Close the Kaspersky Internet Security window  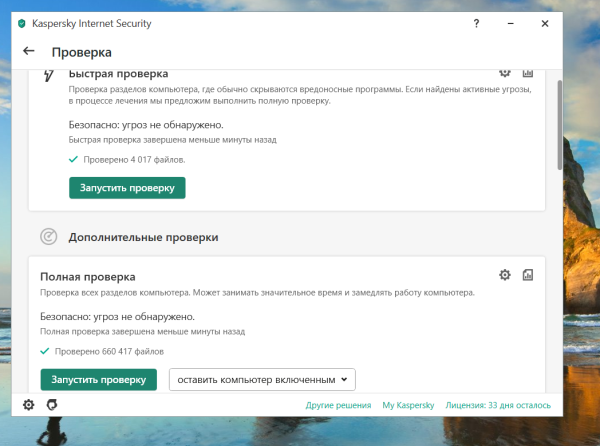[x=545, y=24]
